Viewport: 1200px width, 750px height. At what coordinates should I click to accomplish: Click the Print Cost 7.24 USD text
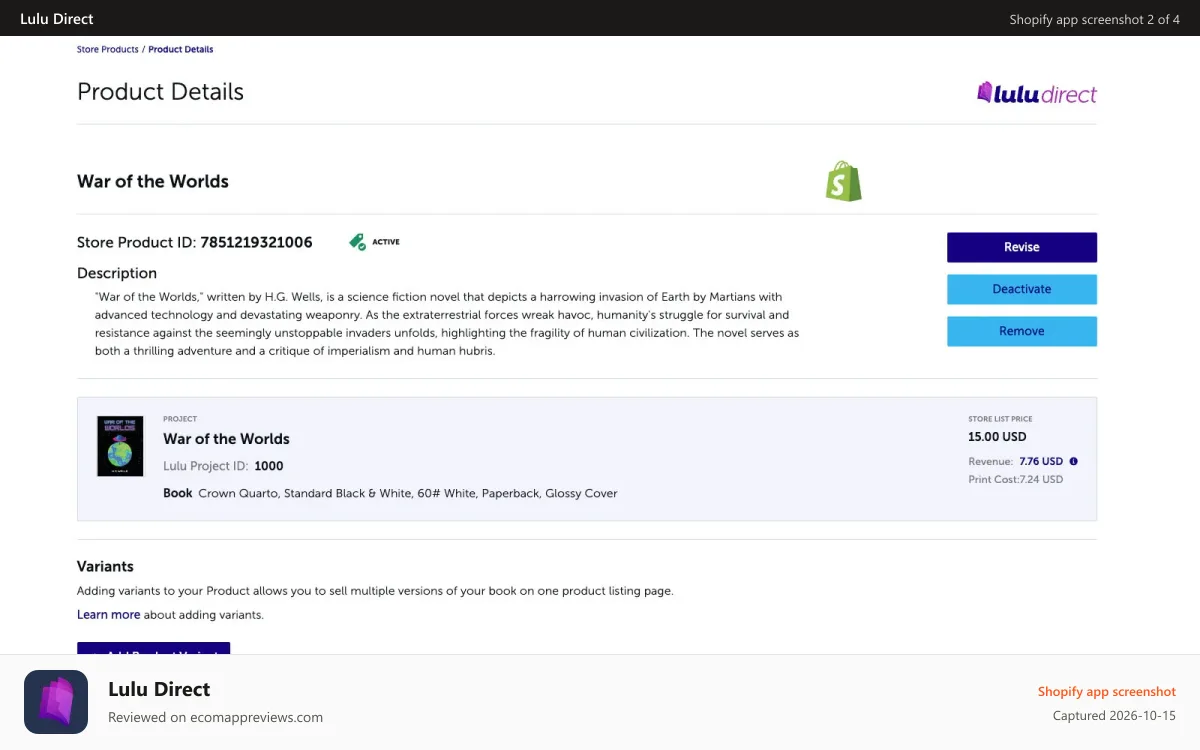1016,480
